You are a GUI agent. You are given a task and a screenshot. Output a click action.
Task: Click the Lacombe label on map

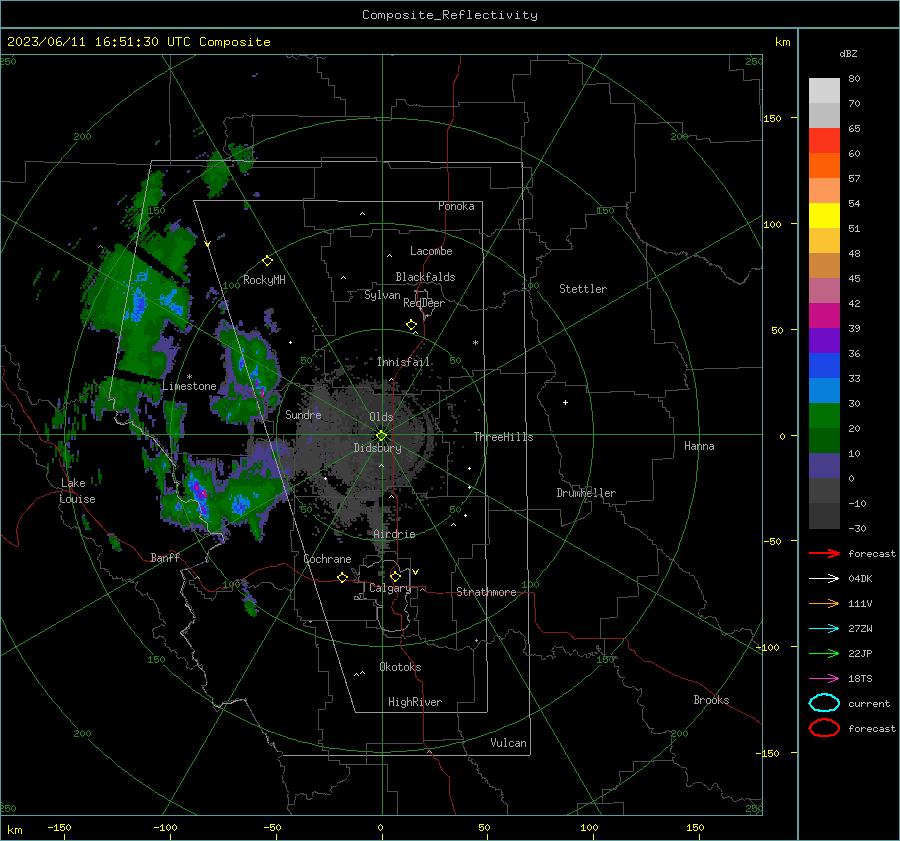431,251
